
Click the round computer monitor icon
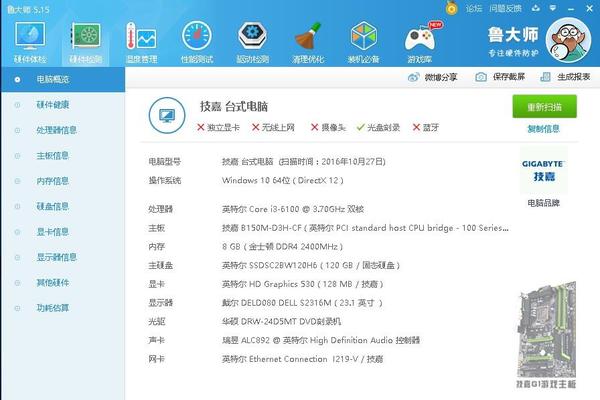pos(167,115)
